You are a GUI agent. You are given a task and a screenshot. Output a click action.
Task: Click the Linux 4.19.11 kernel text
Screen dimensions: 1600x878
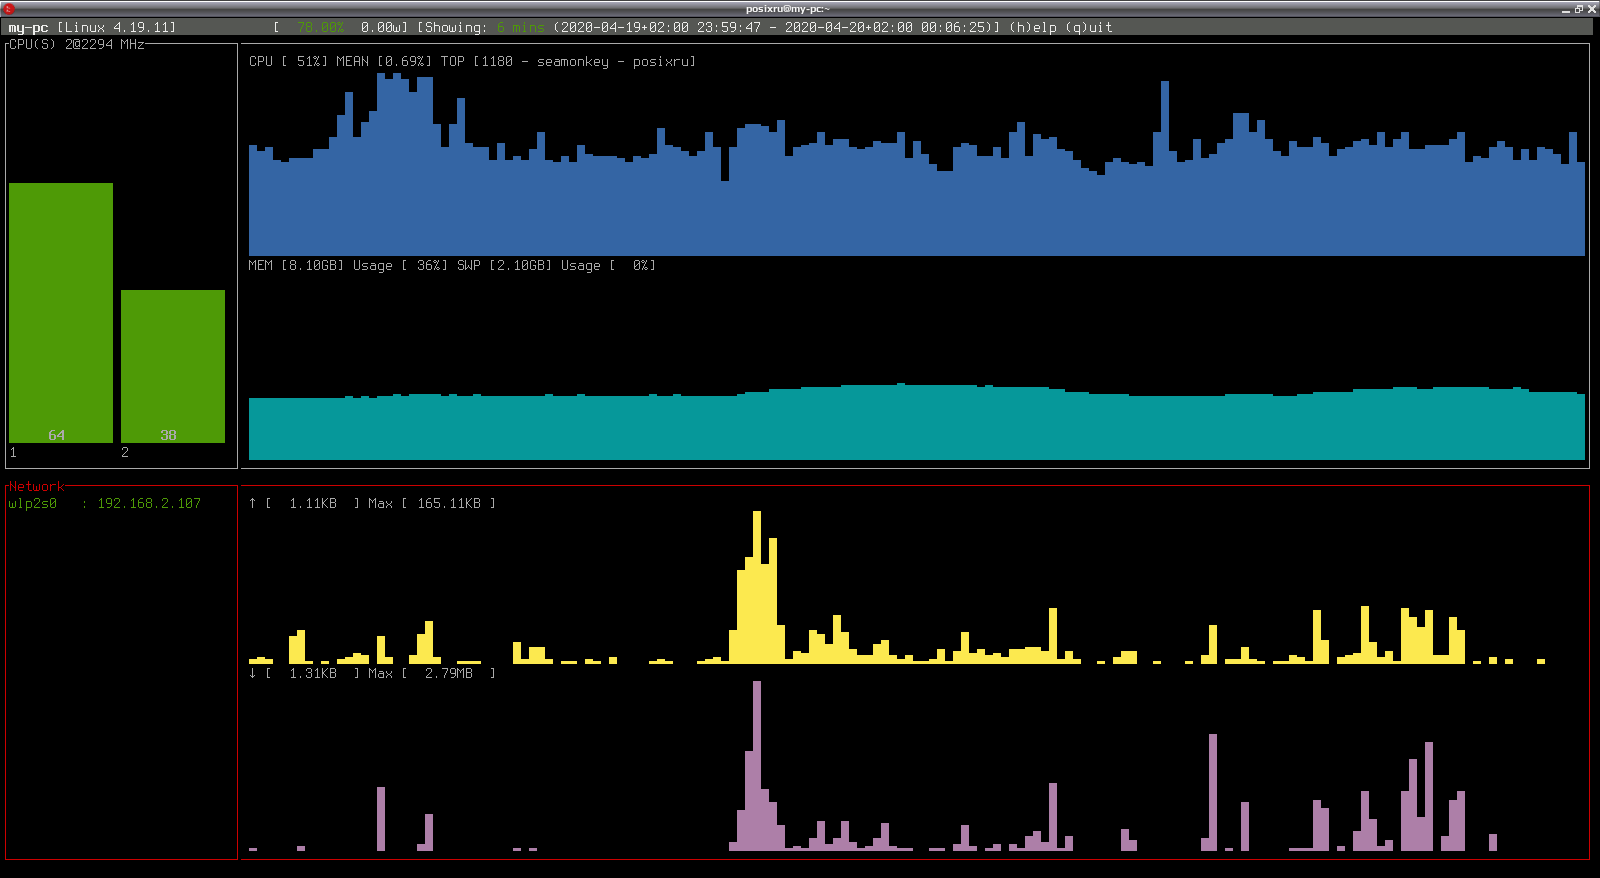(116, 27)
